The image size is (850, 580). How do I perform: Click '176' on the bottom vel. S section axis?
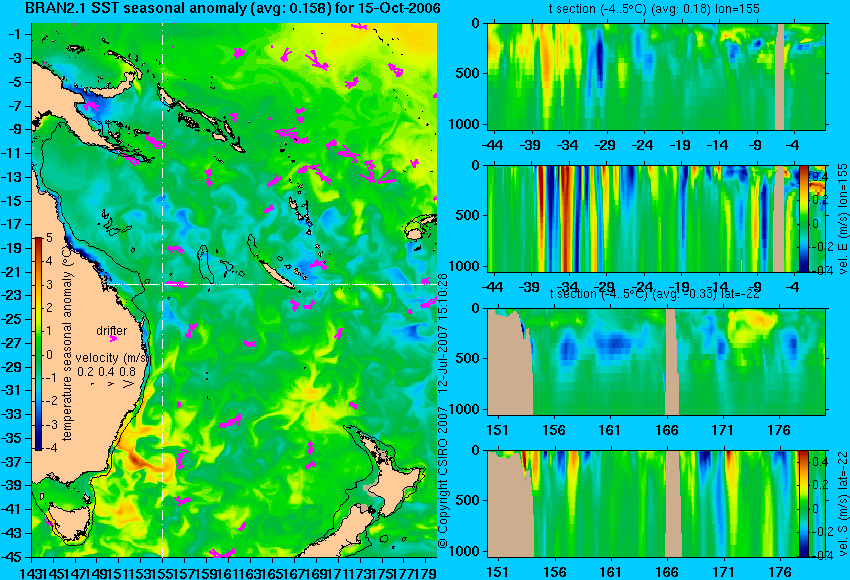[x=780, y=572]
